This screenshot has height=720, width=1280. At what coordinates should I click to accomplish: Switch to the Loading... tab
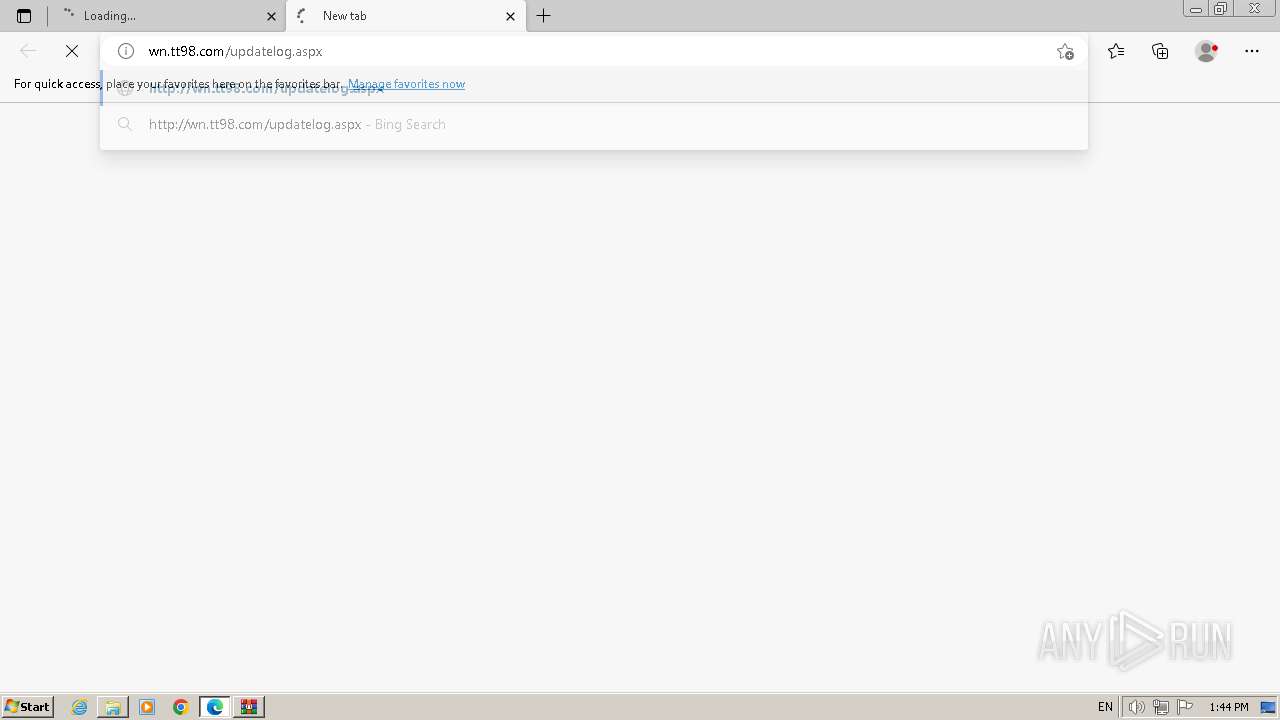pos(167,16)
